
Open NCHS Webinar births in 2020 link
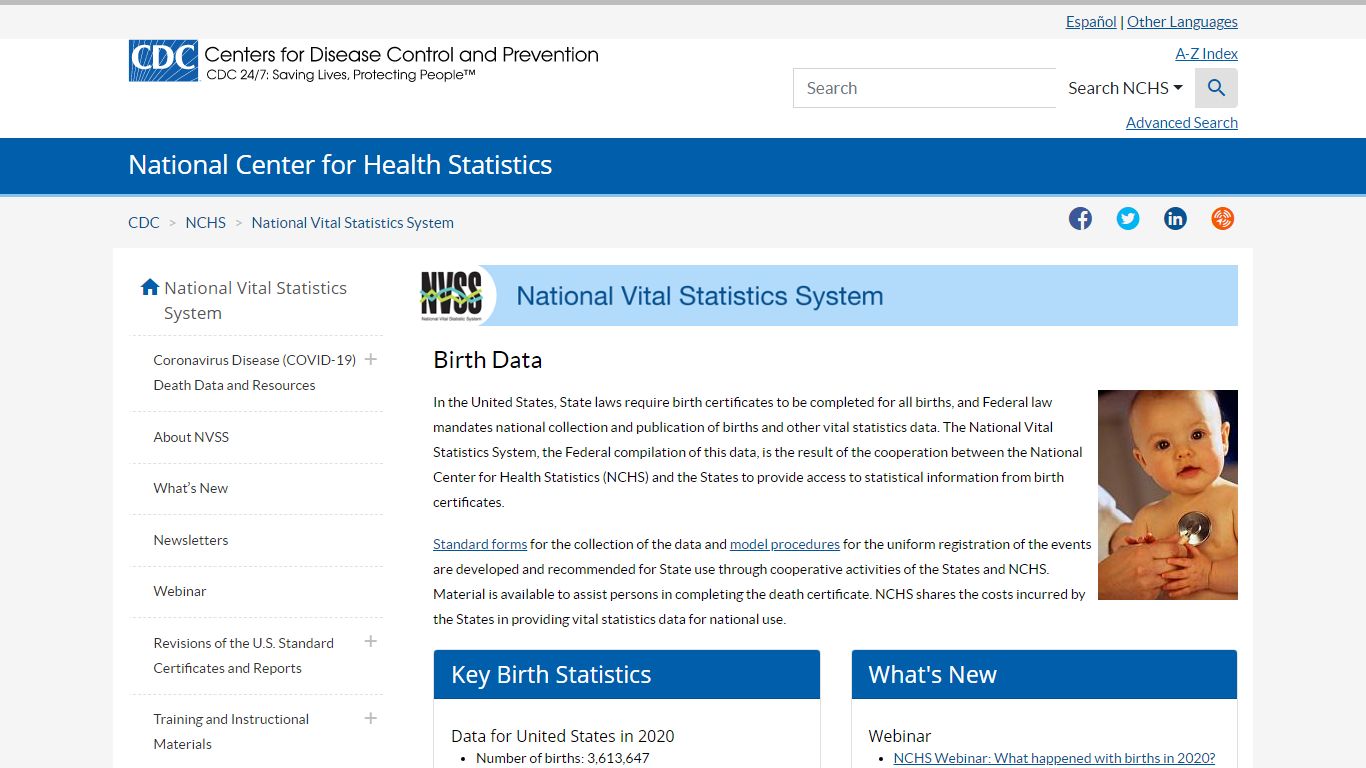1054,758
